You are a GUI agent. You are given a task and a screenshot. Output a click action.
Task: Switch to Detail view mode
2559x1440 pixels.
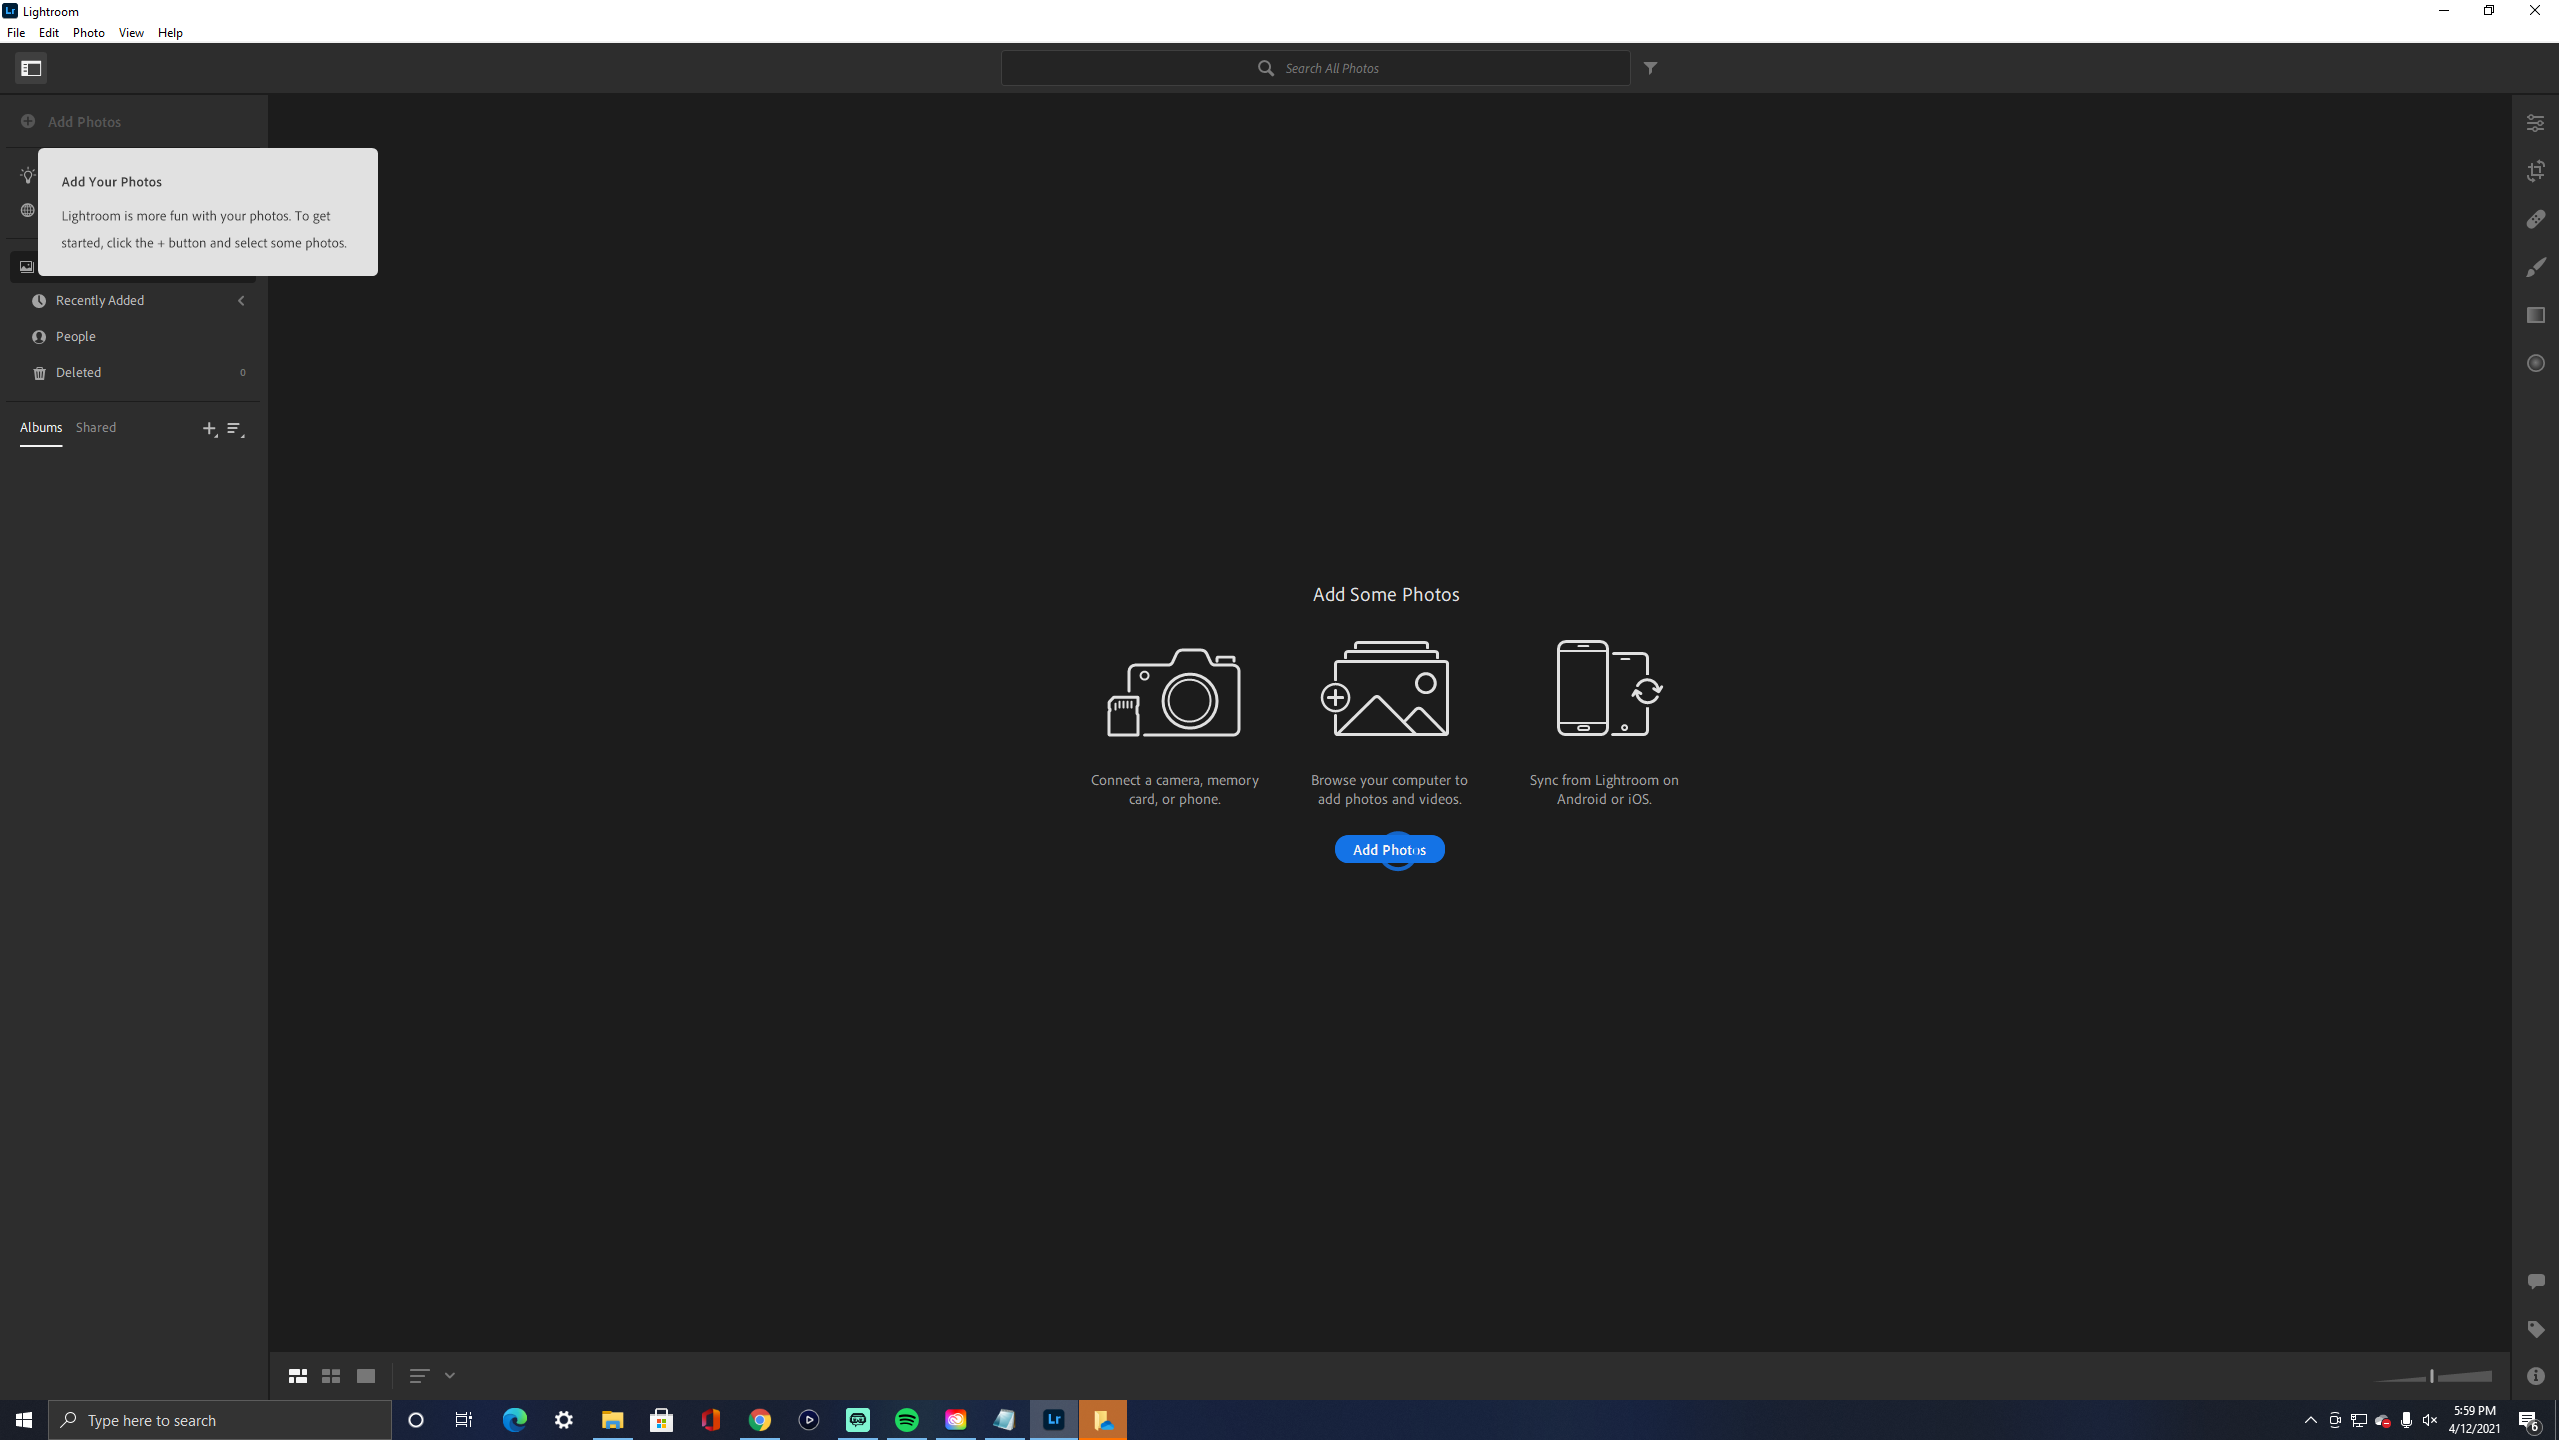pyautogui.click(x=365, y=1376)
